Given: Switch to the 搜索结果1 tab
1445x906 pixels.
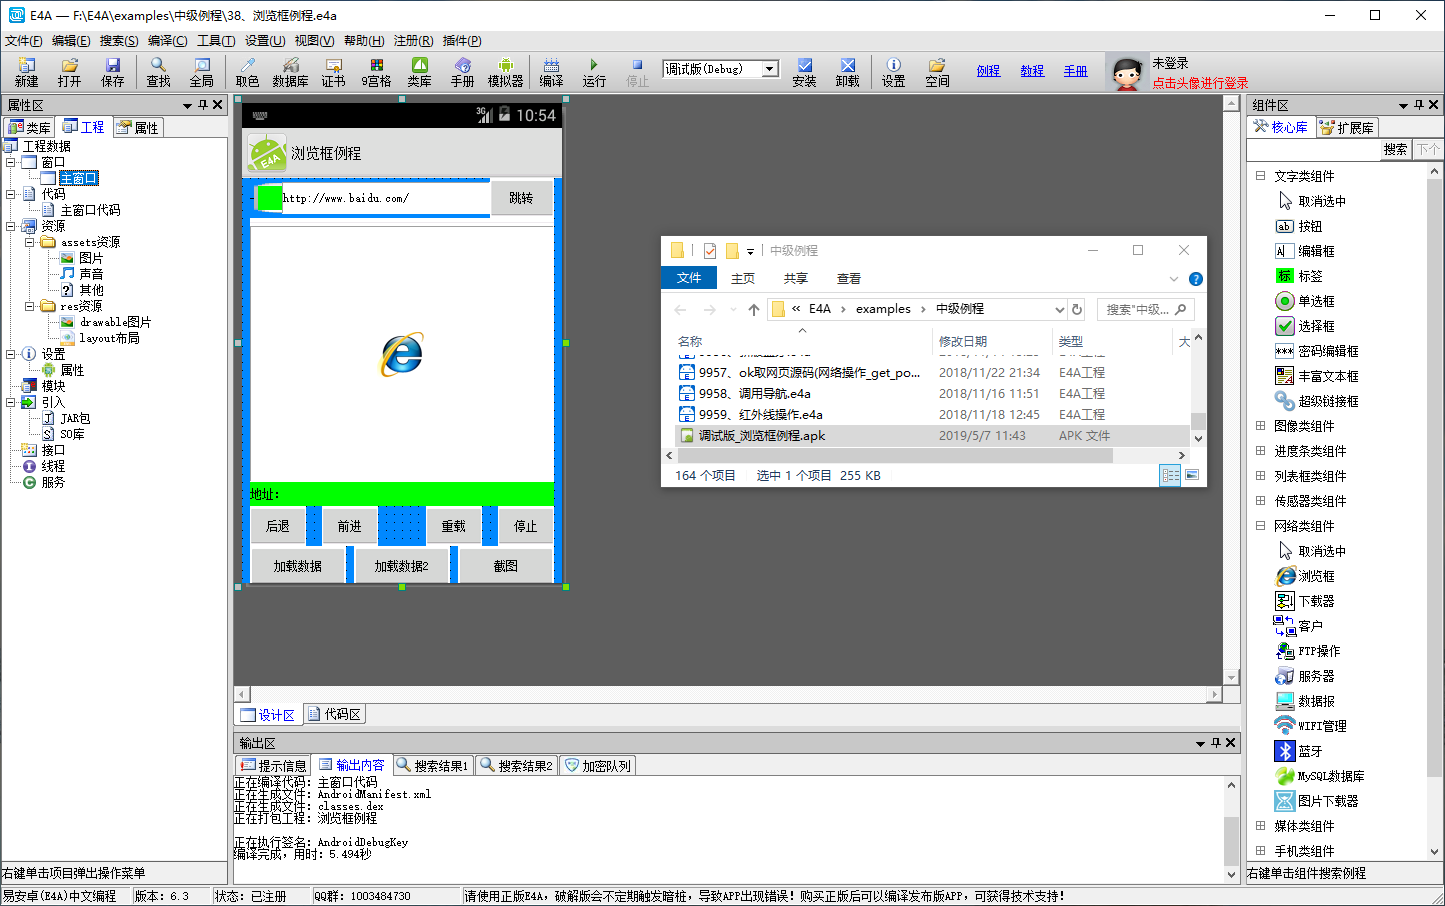Looking at the screenshot, I should (433, 765).
